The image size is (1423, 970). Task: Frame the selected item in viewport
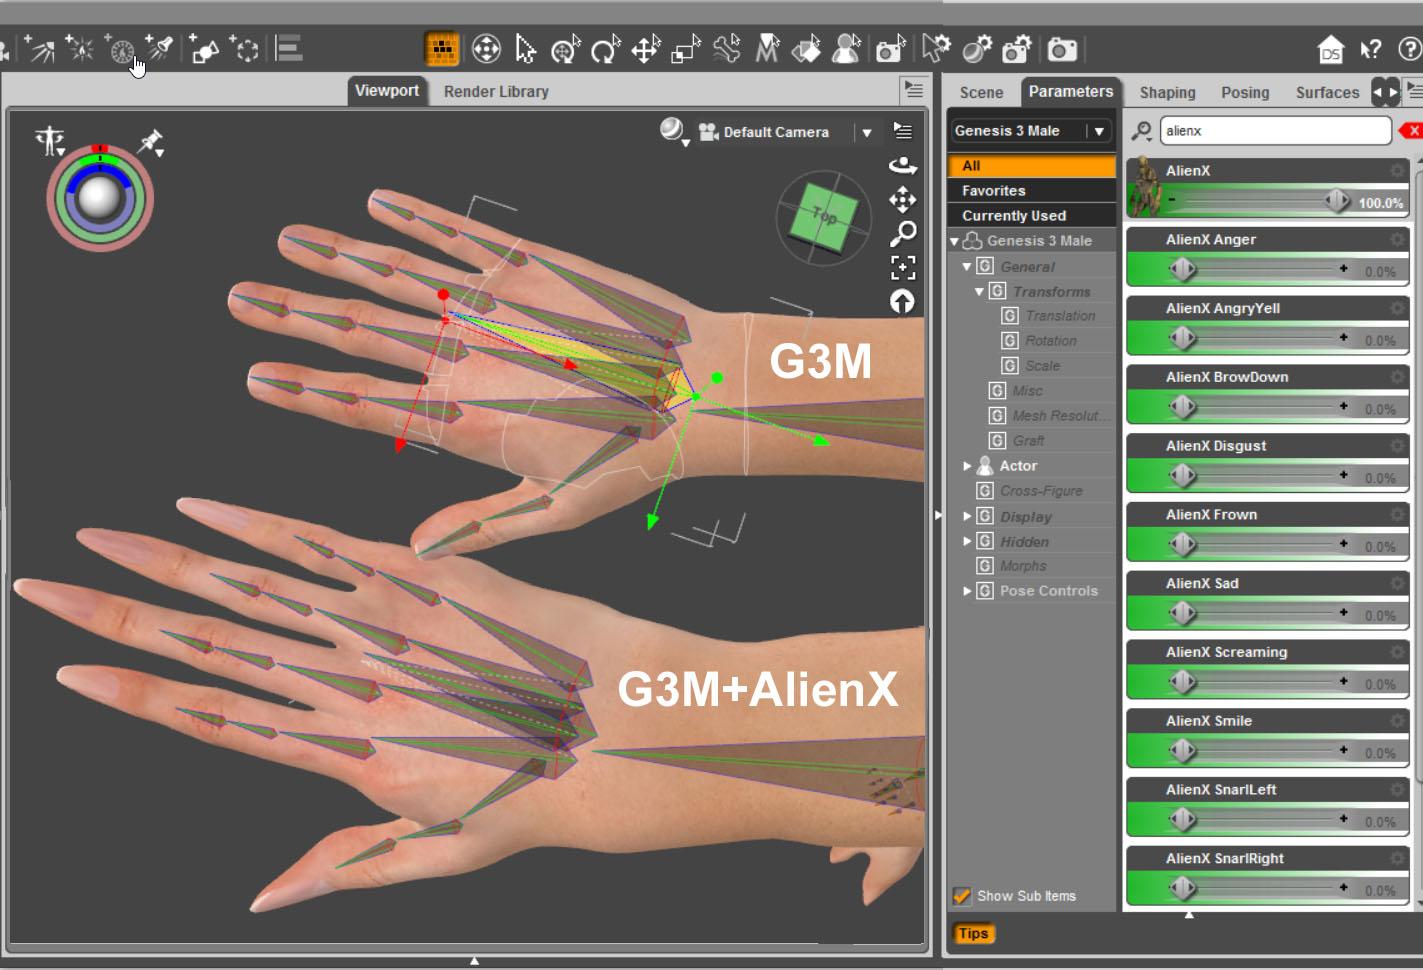tap(903, 267)
